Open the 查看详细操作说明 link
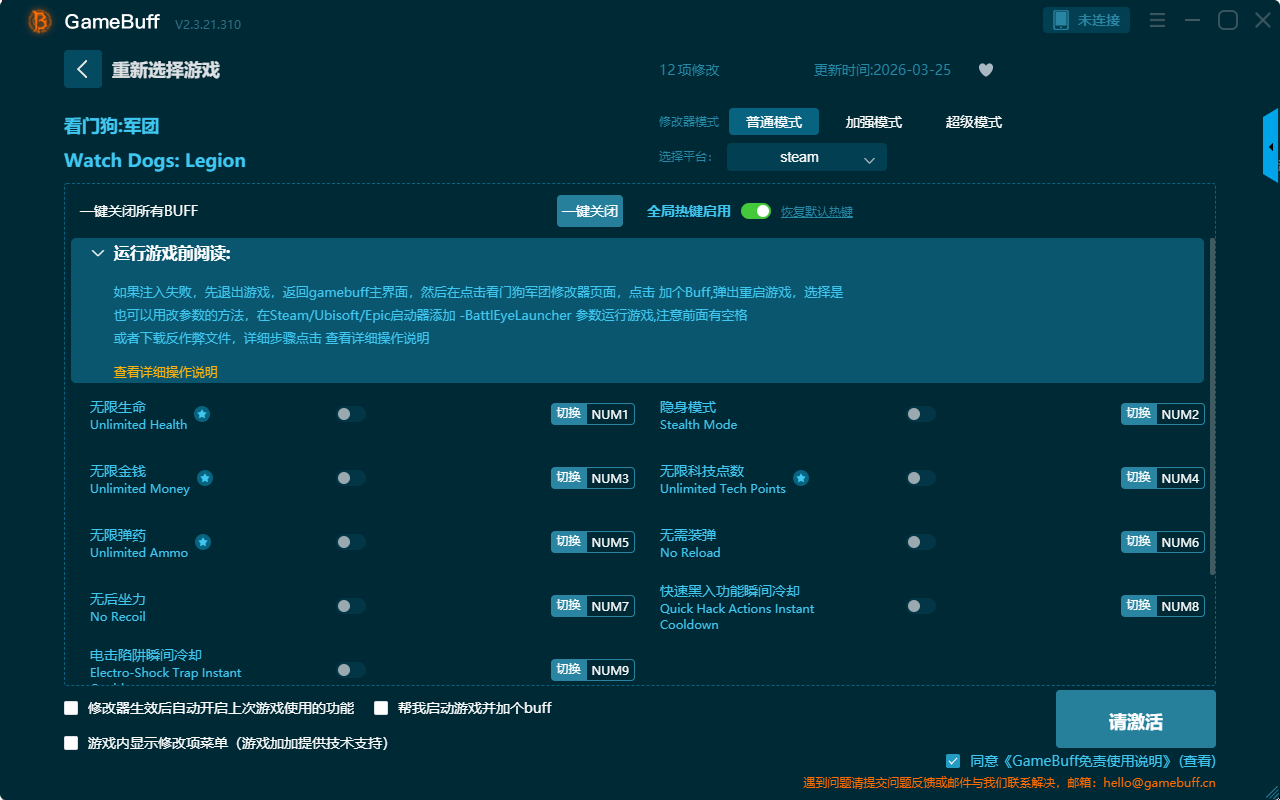Viewport: 1280px width, 800px height. click(165, 372)
